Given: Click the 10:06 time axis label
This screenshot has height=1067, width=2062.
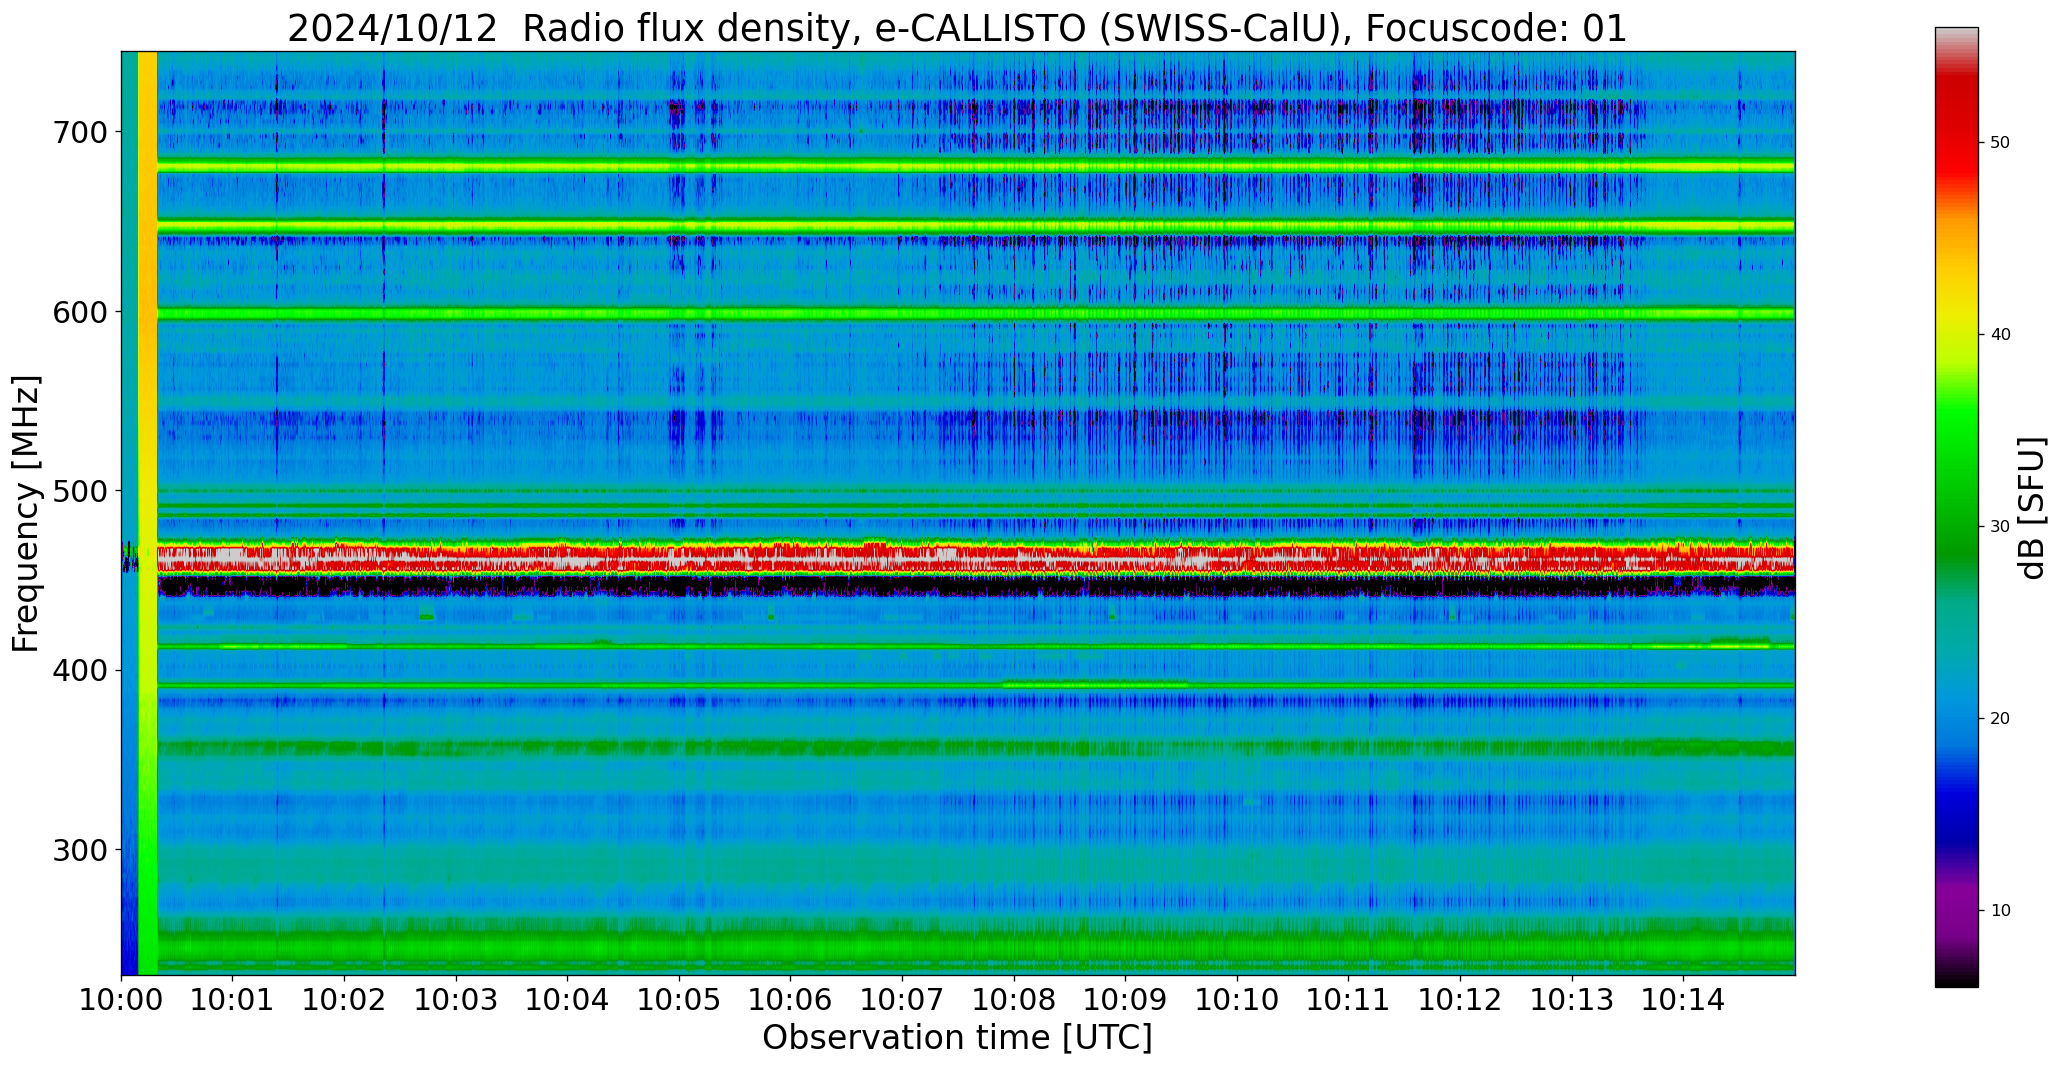Looking at the screenshot, I should click(791, 998).
